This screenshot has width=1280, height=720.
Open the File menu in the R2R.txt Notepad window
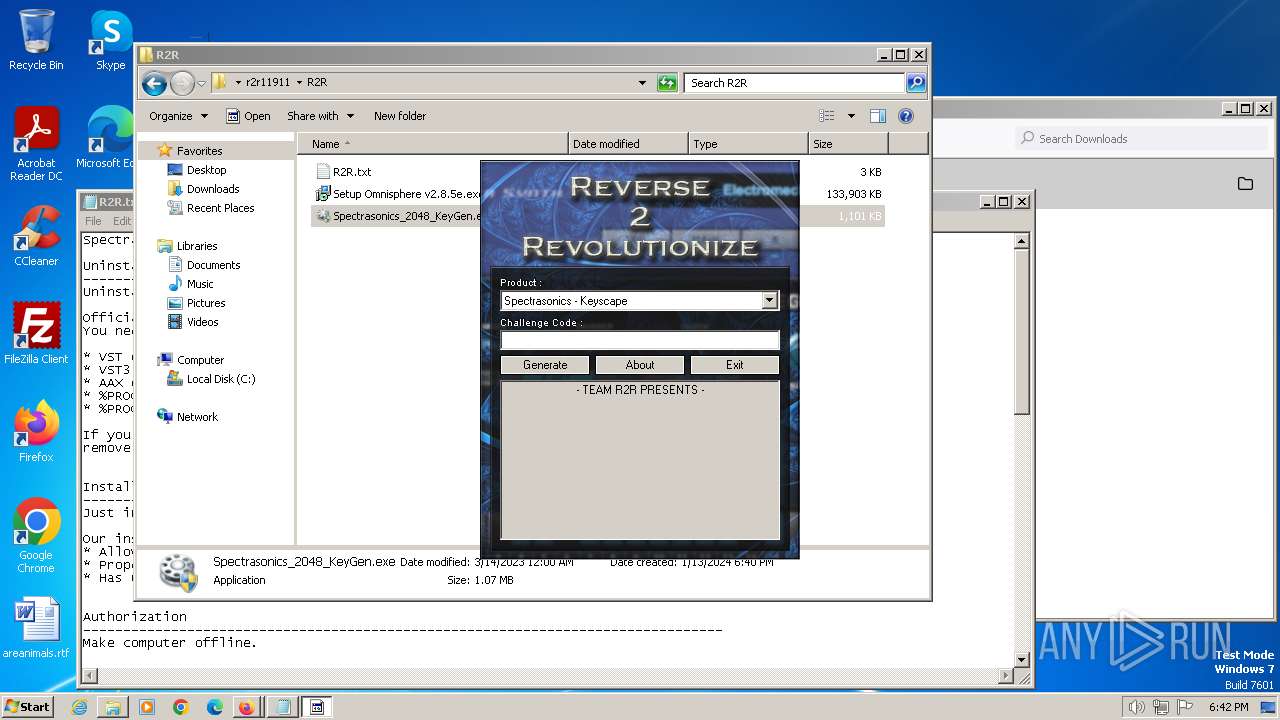[x=93, y=221]
